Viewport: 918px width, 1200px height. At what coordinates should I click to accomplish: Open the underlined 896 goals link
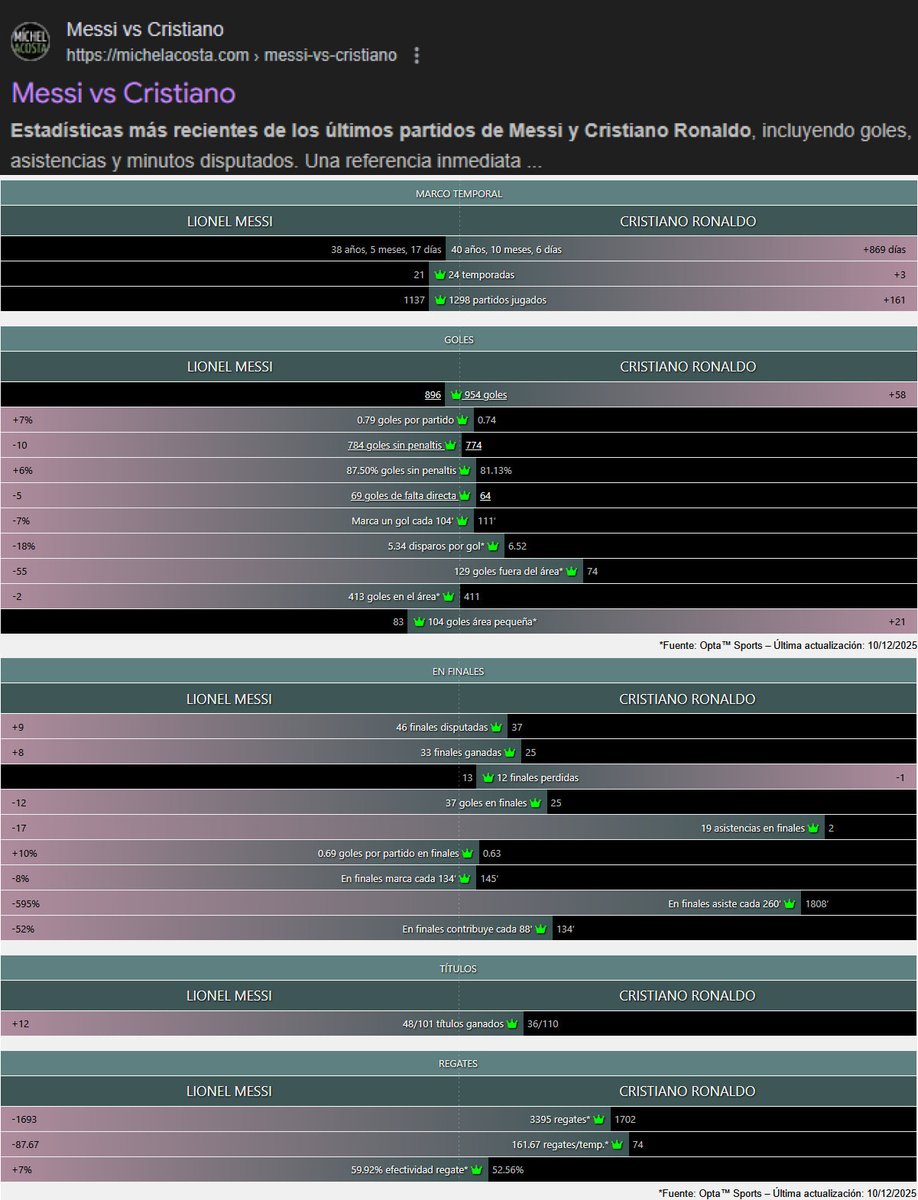pyautogui.click(x=433, y=395)
